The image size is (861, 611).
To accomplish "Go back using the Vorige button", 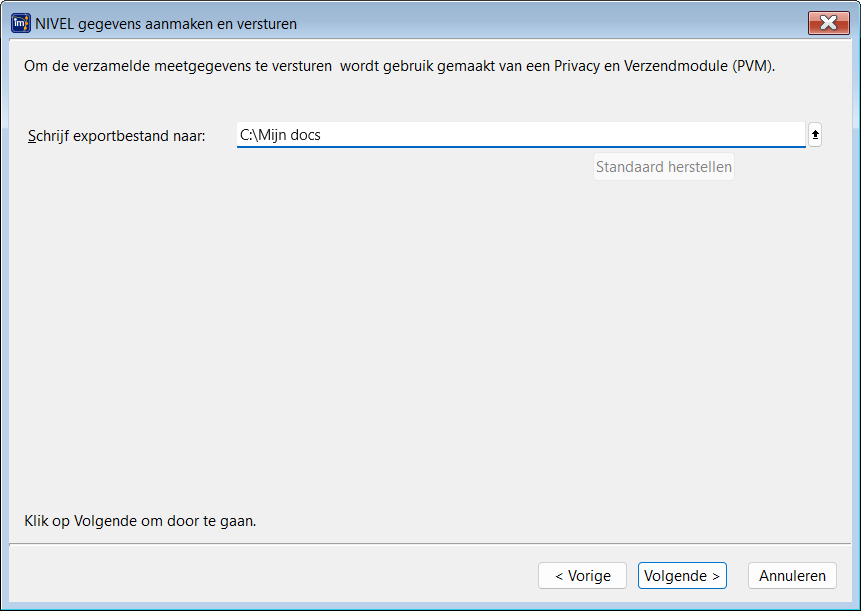I will point(582,576).
